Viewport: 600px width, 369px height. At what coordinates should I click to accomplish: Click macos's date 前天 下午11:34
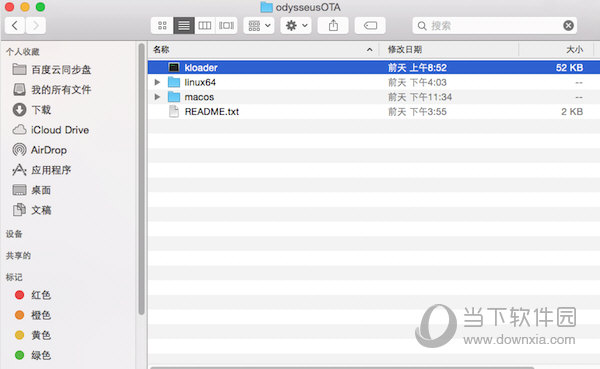point(420,97)
